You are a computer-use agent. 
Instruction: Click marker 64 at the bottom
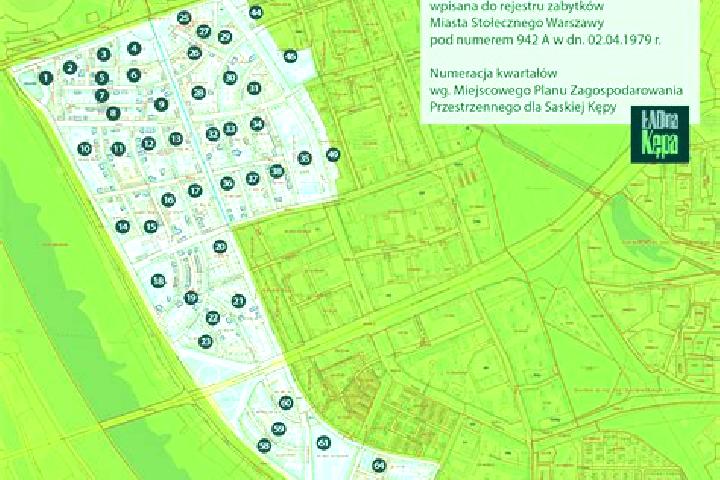pyautogui.click(x=379, y=466)
